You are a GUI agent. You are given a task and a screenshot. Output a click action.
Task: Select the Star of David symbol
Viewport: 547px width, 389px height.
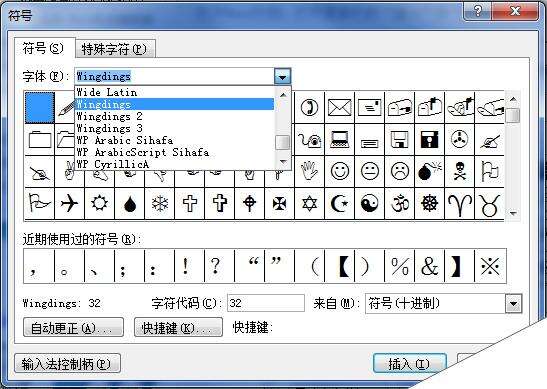coord(309,203)
